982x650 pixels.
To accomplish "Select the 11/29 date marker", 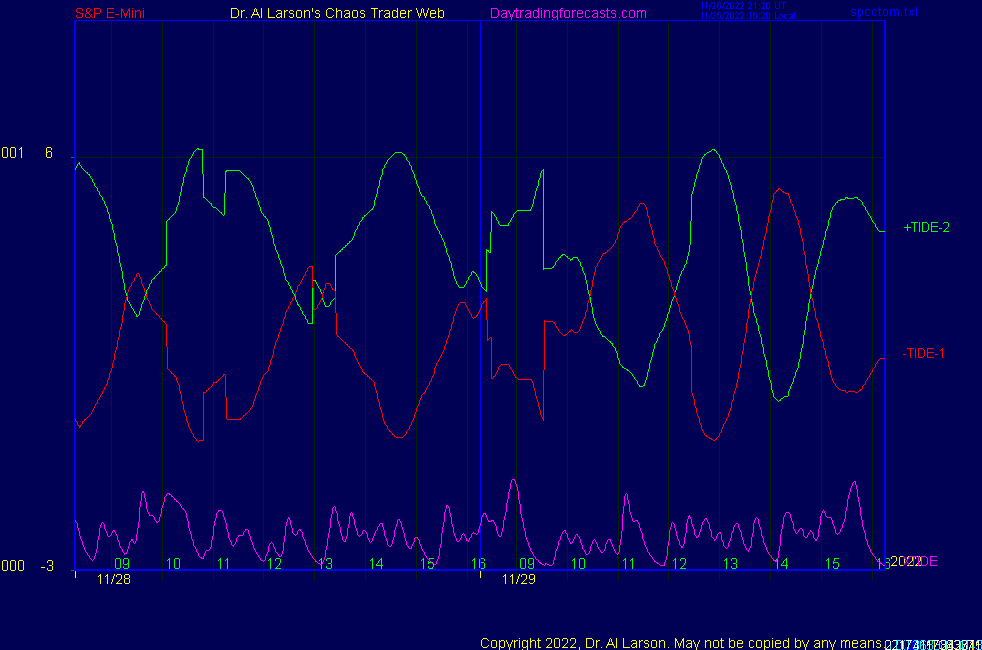I will (x=519, y=579).
